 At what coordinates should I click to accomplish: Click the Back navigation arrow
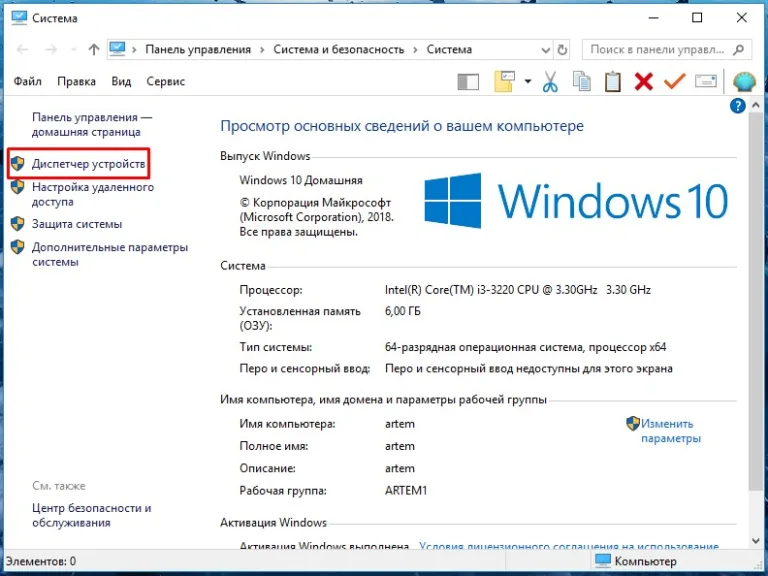pyautogui.click(x=23, y=49)
